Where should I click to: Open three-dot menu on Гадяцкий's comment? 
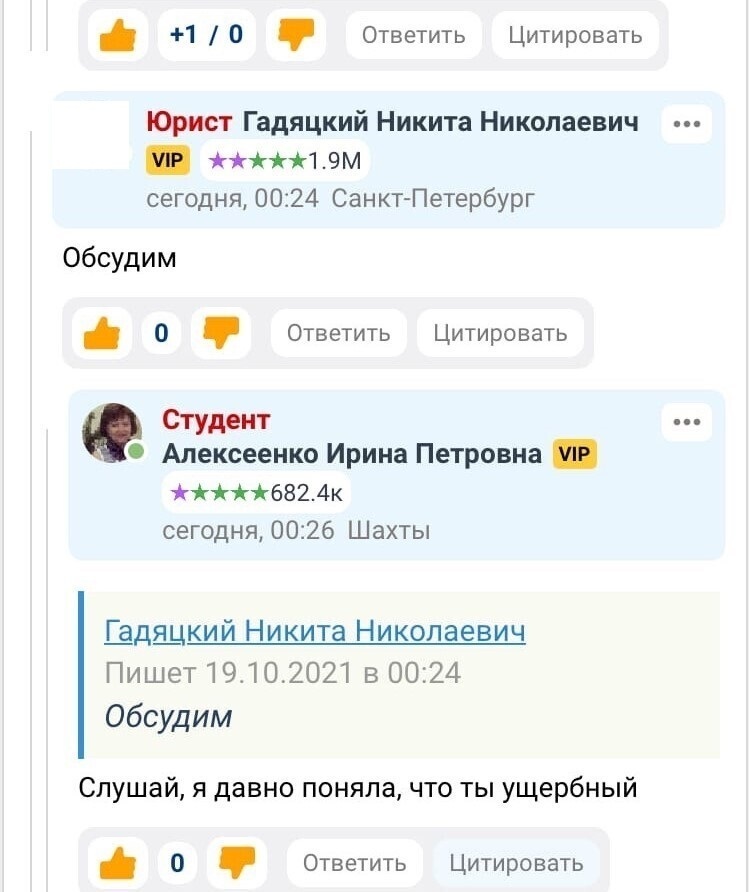[687, 124]
